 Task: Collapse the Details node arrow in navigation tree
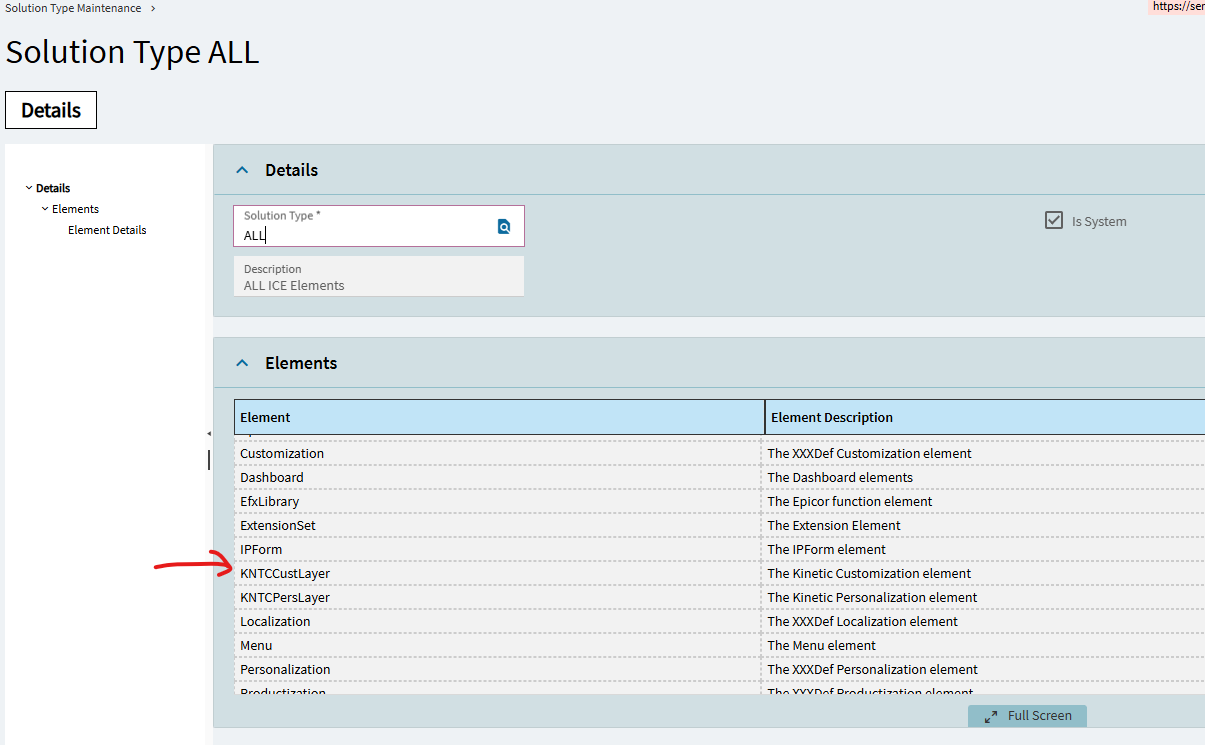29,188
